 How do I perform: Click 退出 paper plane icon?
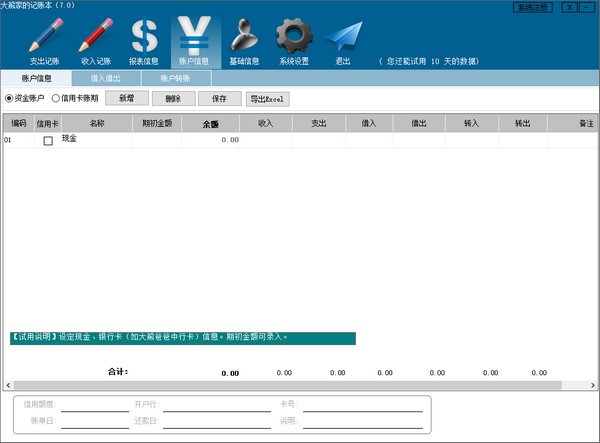pyautogui.click(x=343, y=41)
